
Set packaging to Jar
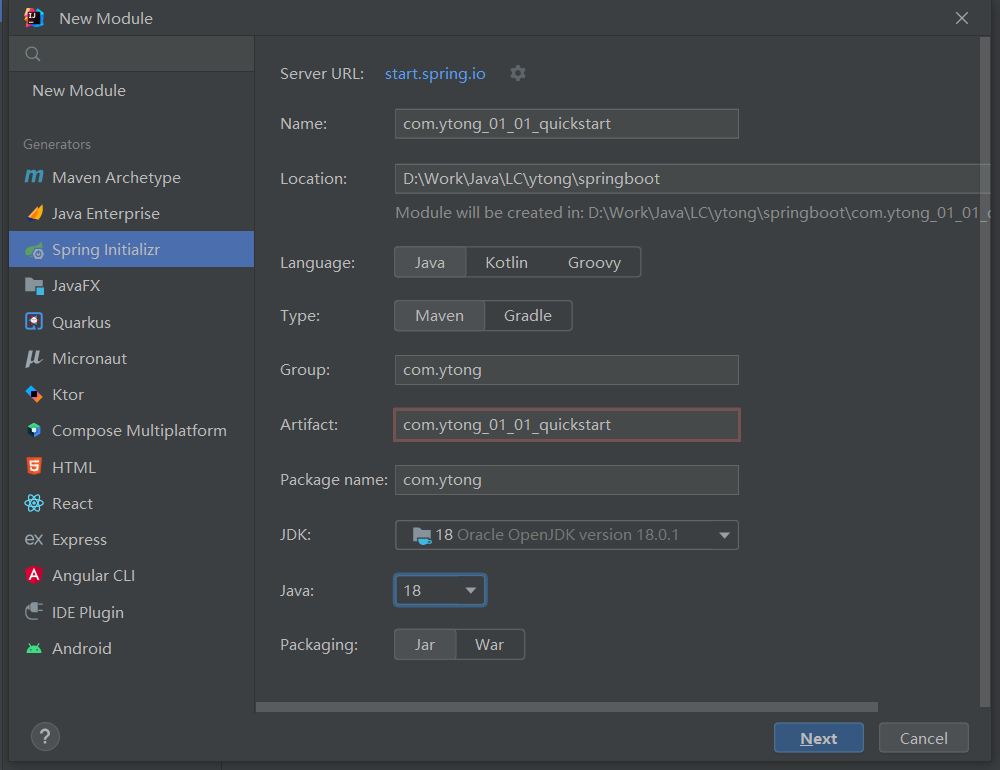[425, 644]
